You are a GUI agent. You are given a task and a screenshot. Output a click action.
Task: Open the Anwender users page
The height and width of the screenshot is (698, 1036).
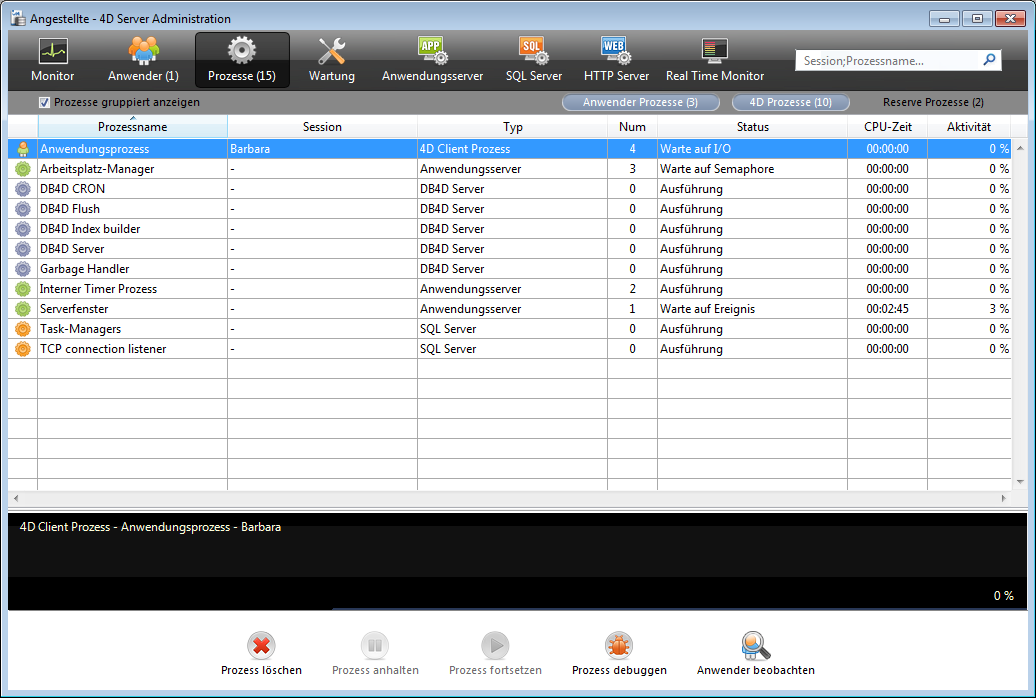[x=143, y=51]
